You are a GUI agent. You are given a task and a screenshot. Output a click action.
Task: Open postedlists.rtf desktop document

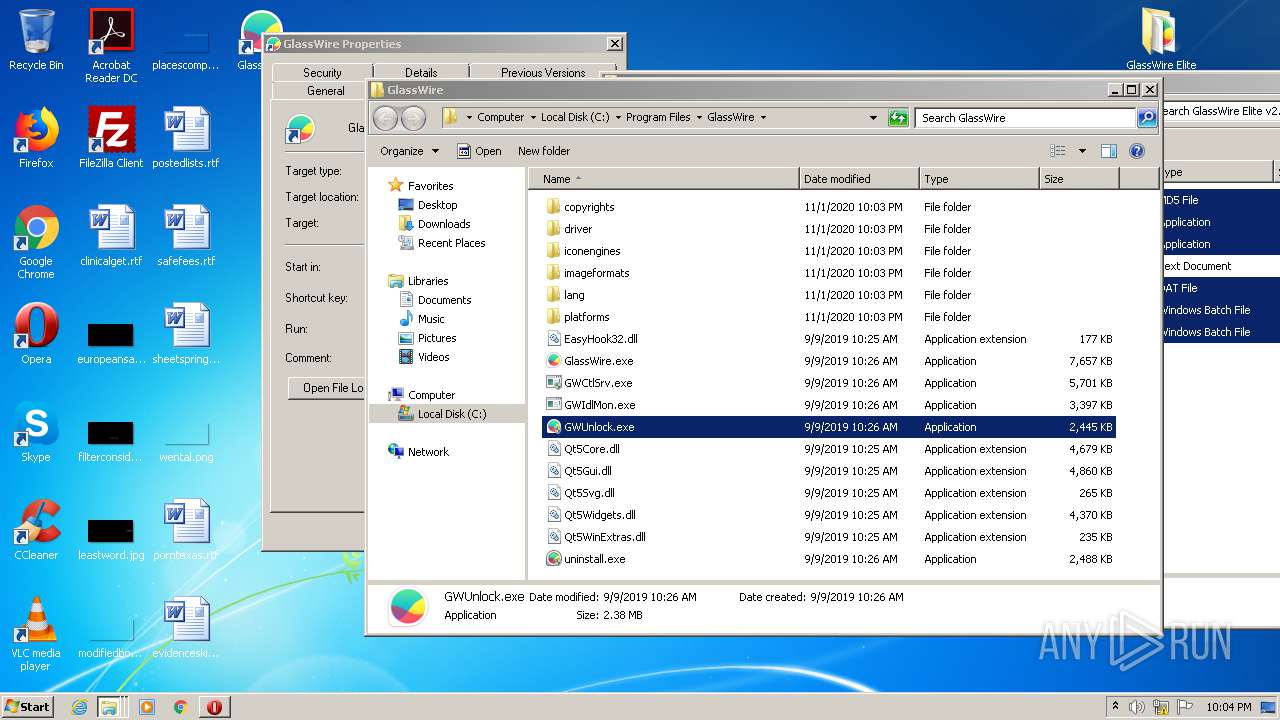(x=186, y=138)
